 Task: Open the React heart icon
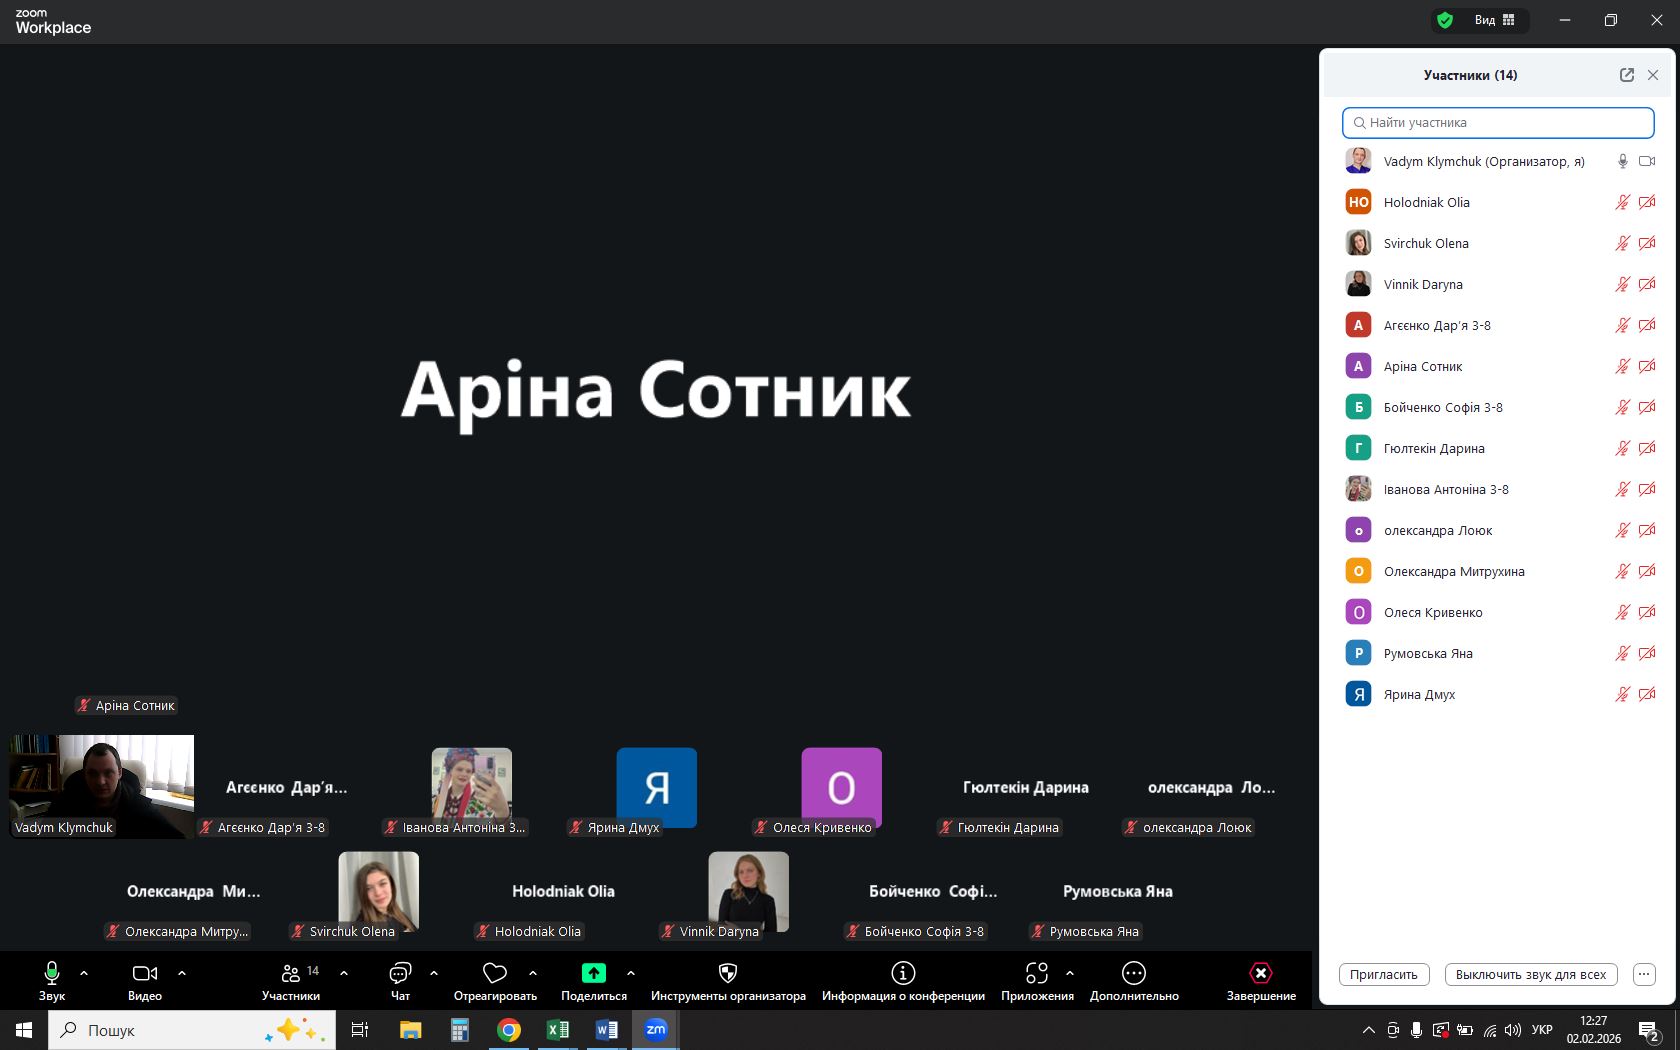tap(495, 973)
